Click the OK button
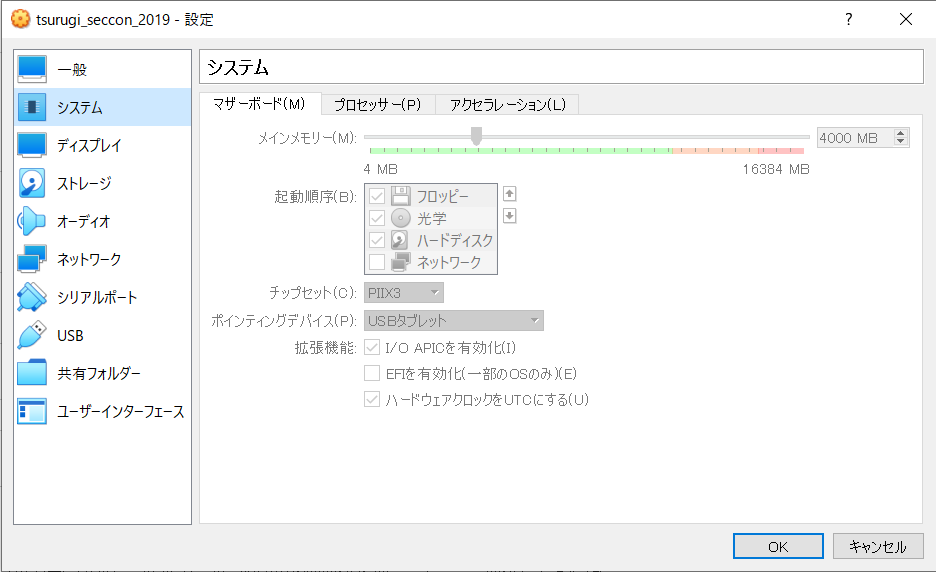Image resolution: width=936 pixels, height=572 pixels. (778, 546)
